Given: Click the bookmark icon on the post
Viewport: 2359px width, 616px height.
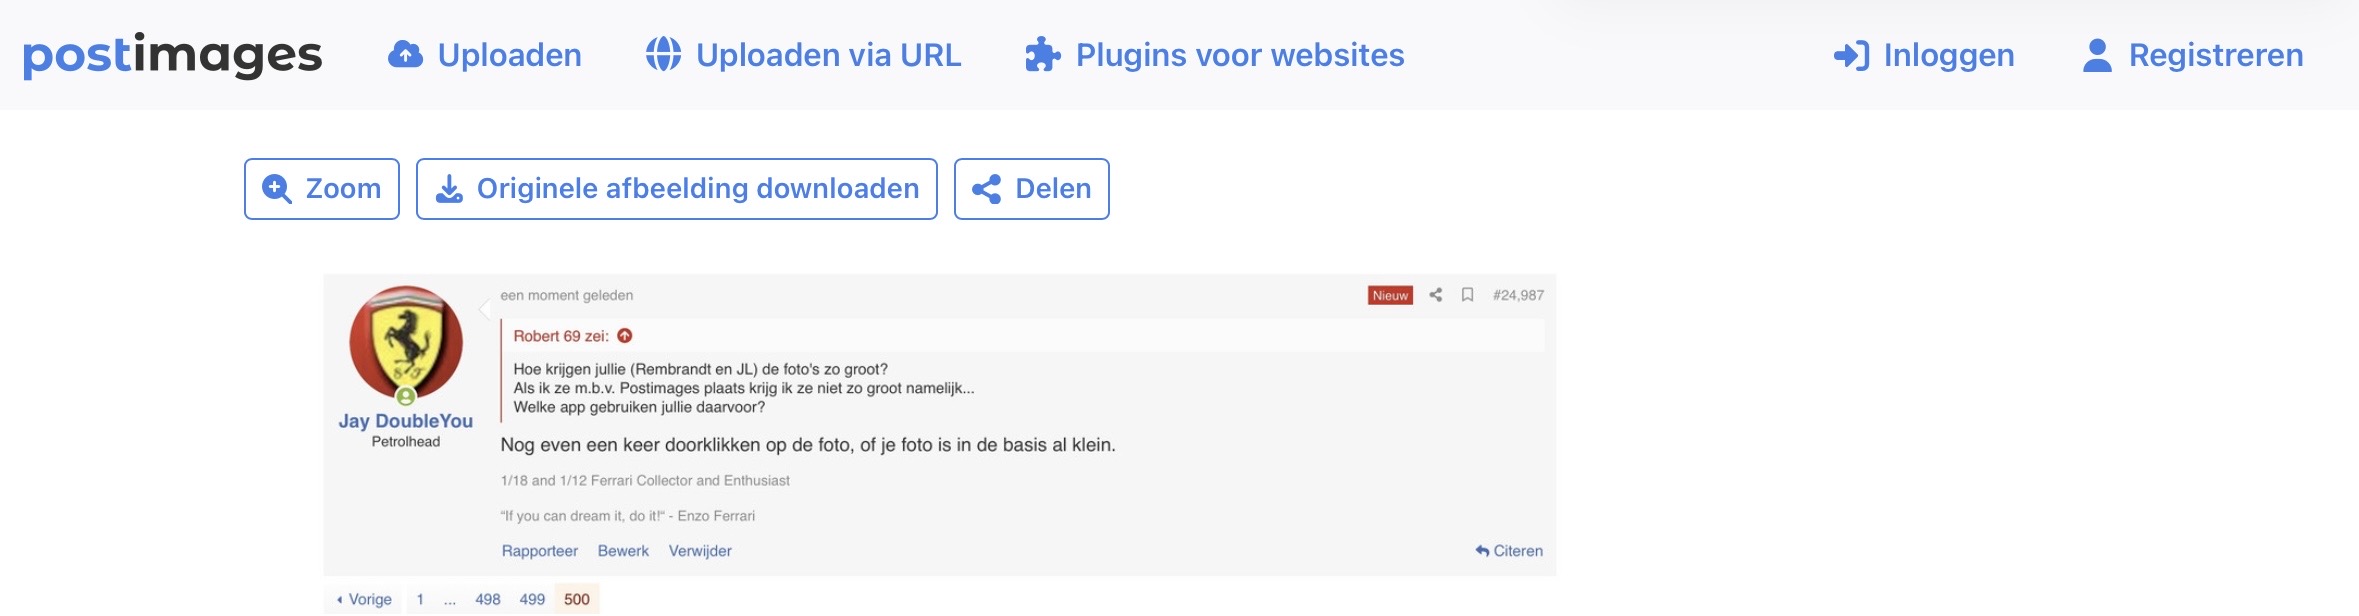Looking at the screenshot, I should (x=1467, y=295).
